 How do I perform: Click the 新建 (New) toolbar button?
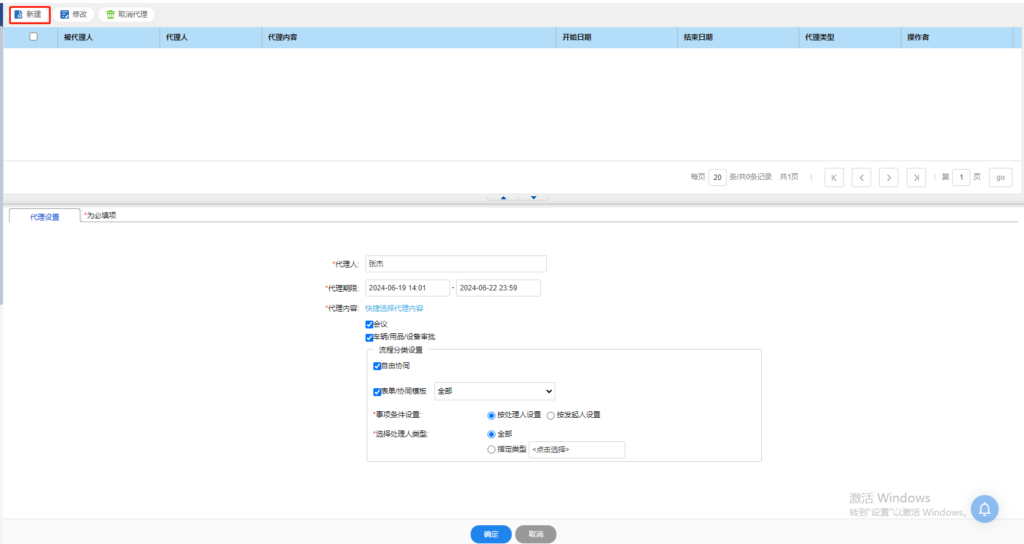click(29, 14)
